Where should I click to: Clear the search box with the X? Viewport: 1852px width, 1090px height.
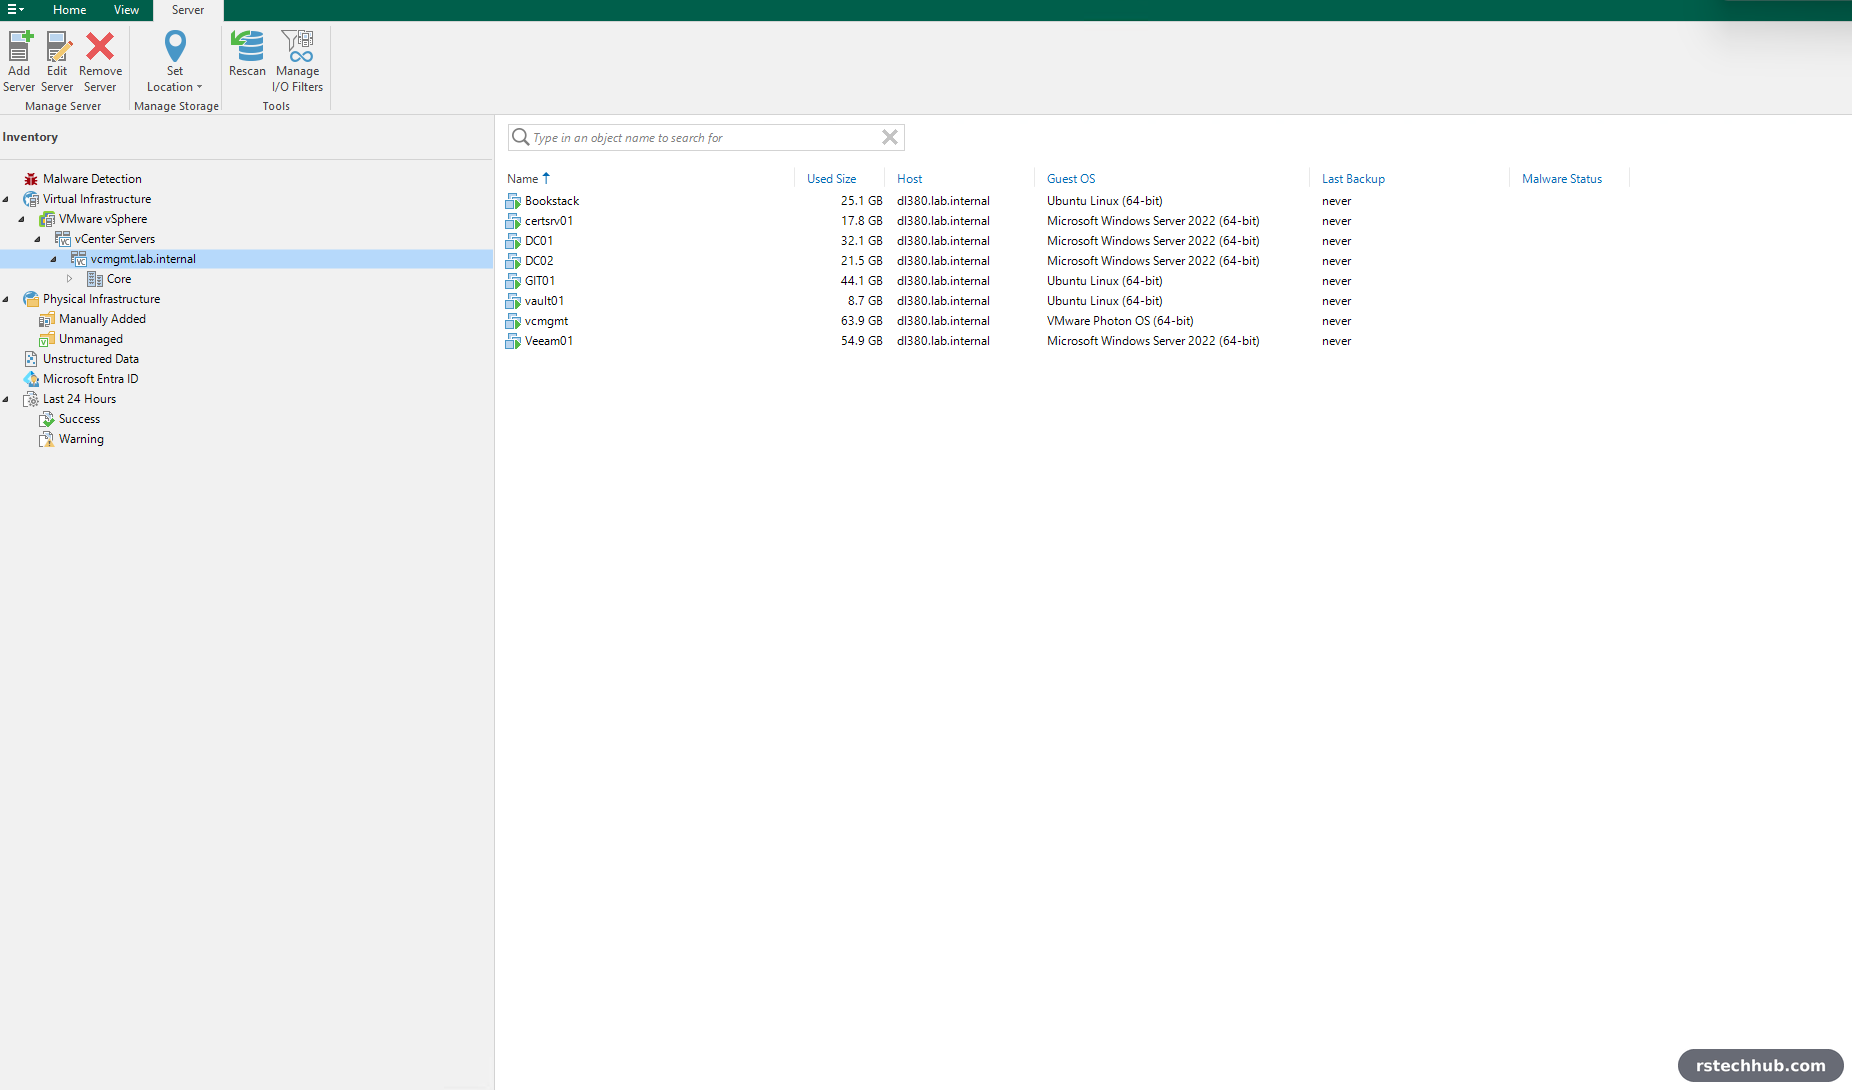click(890, 138)
